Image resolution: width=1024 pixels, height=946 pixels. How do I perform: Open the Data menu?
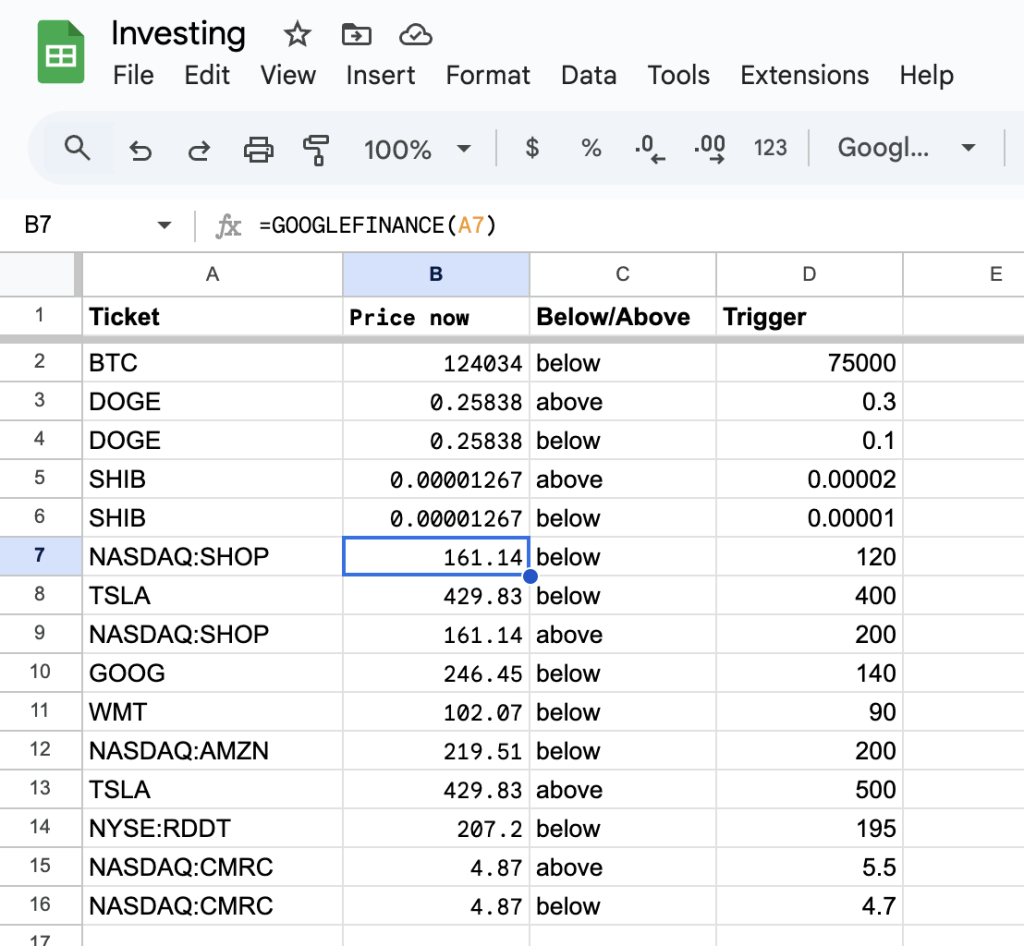[589, 76]
